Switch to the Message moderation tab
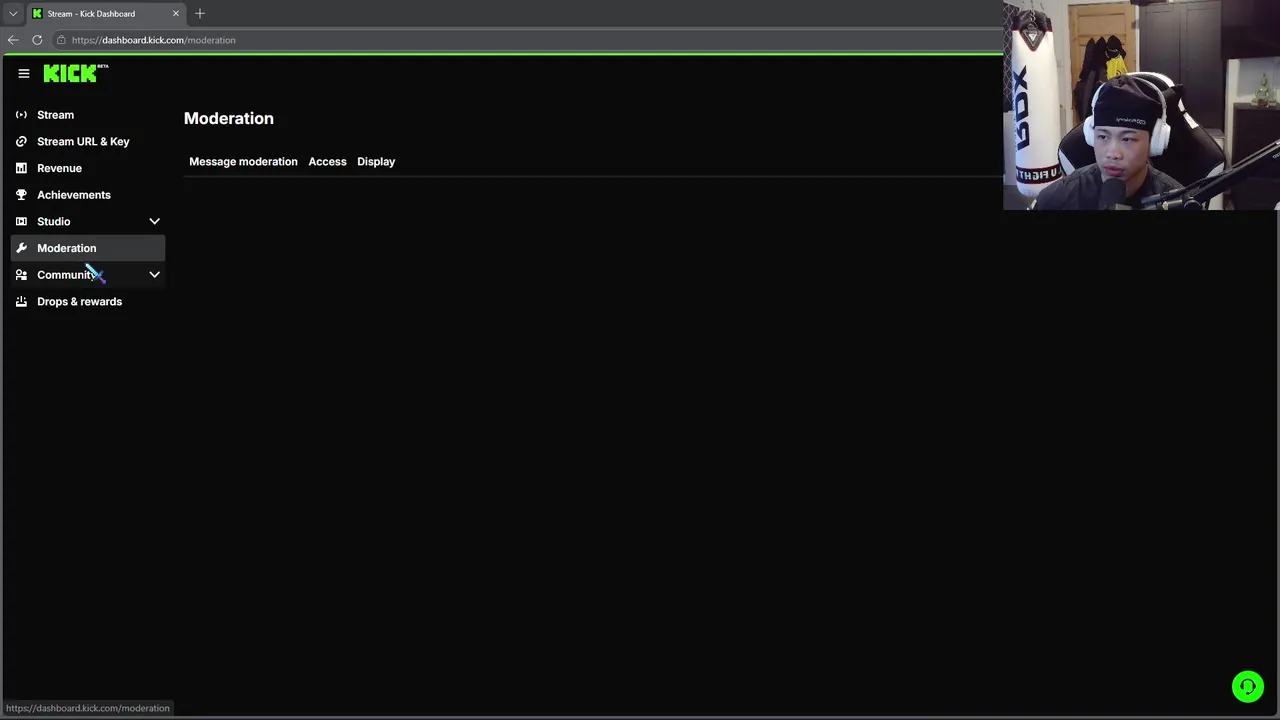 [x=243, y=161]
